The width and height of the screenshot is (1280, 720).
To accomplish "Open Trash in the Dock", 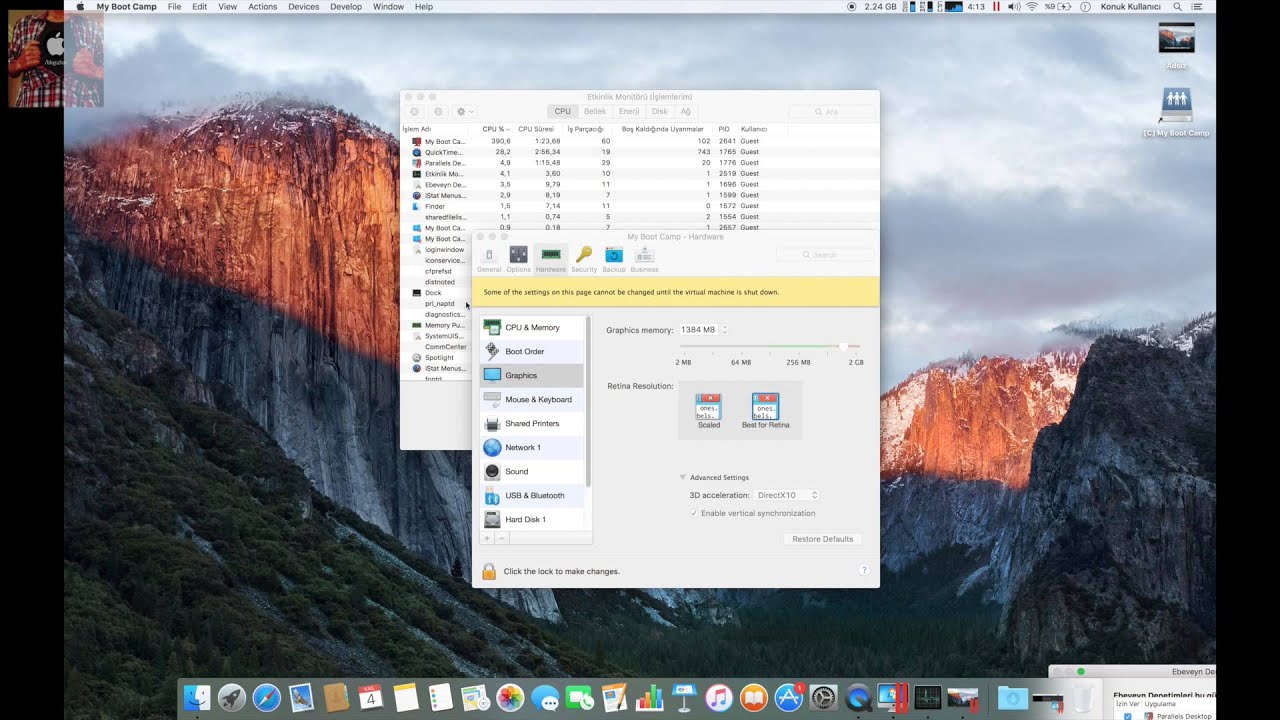I will point(1082,697).
